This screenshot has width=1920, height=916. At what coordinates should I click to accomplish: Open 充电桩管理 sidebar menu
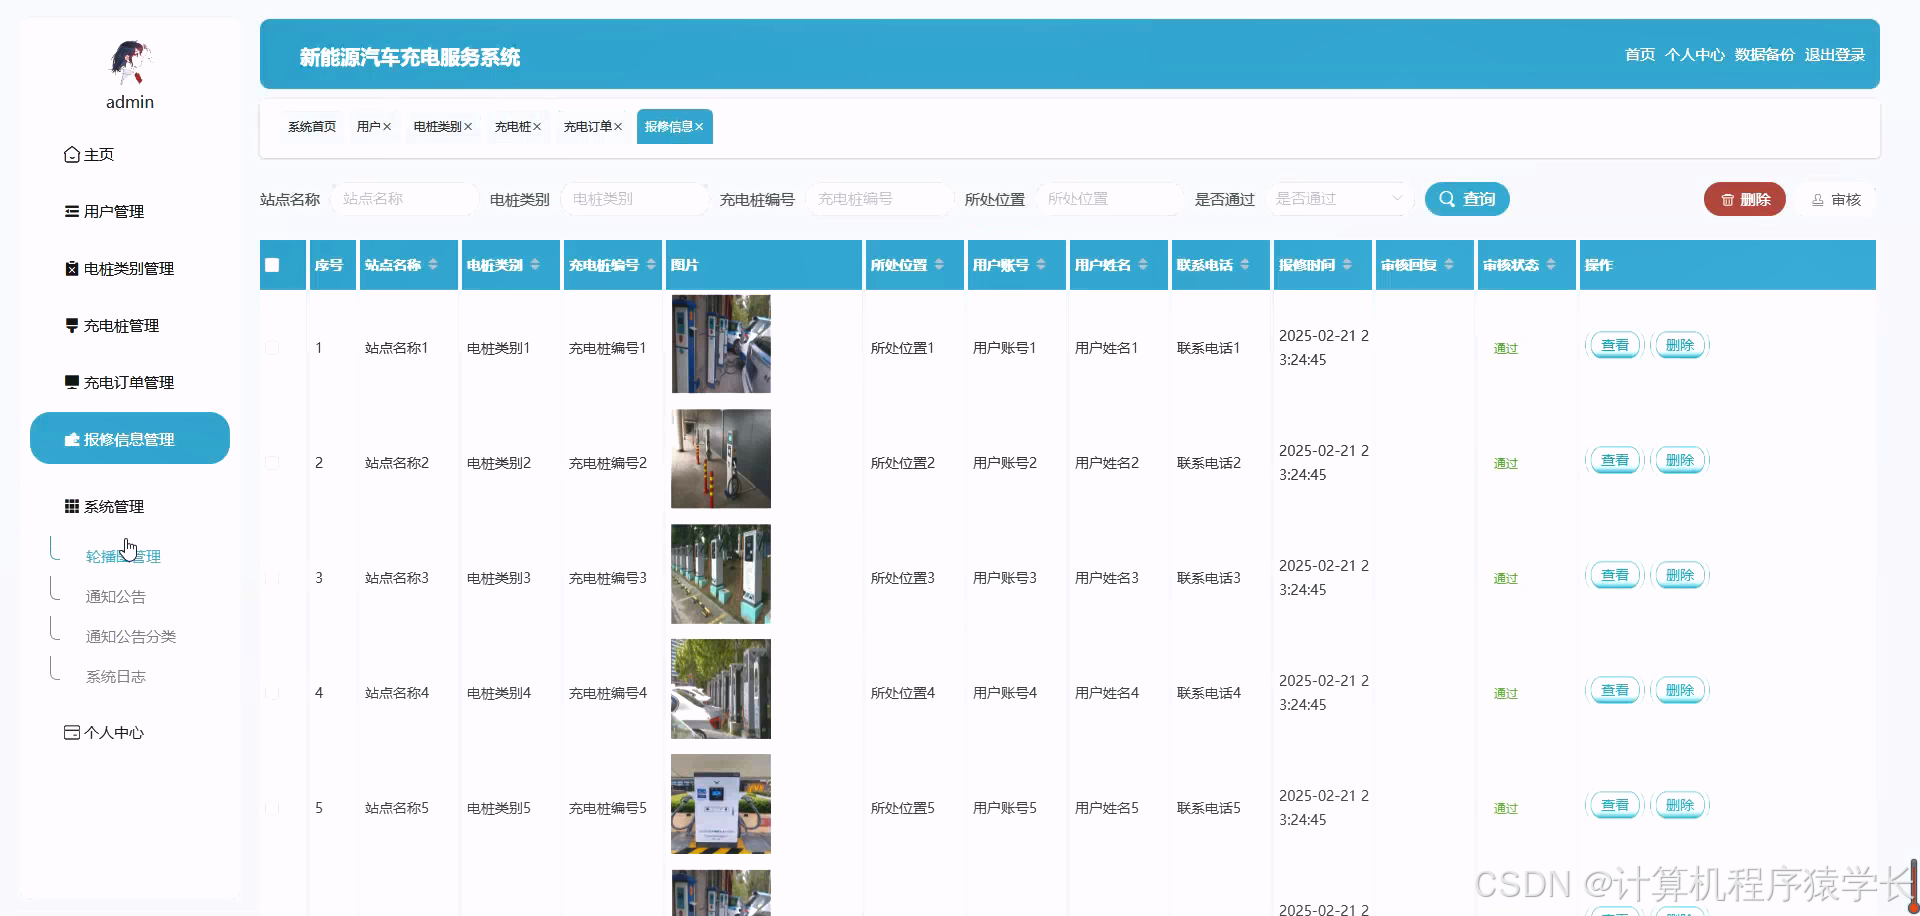click(x=112, y=325)
